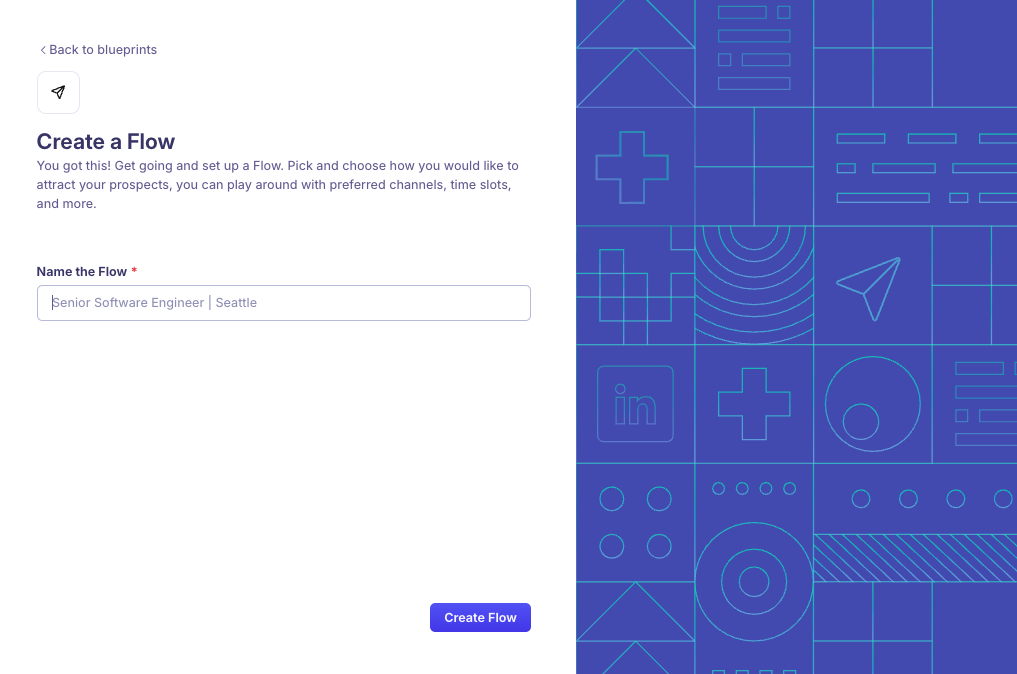Click the tile with four large circles

(635, 522)
